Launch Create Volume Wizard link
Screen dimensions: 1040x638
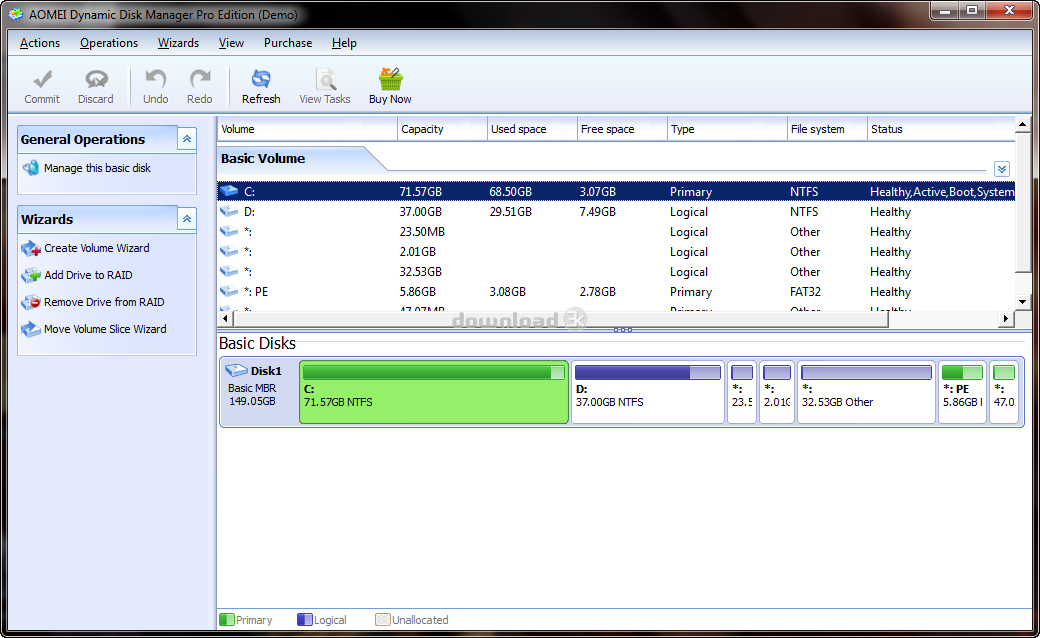tap(97, 248)
